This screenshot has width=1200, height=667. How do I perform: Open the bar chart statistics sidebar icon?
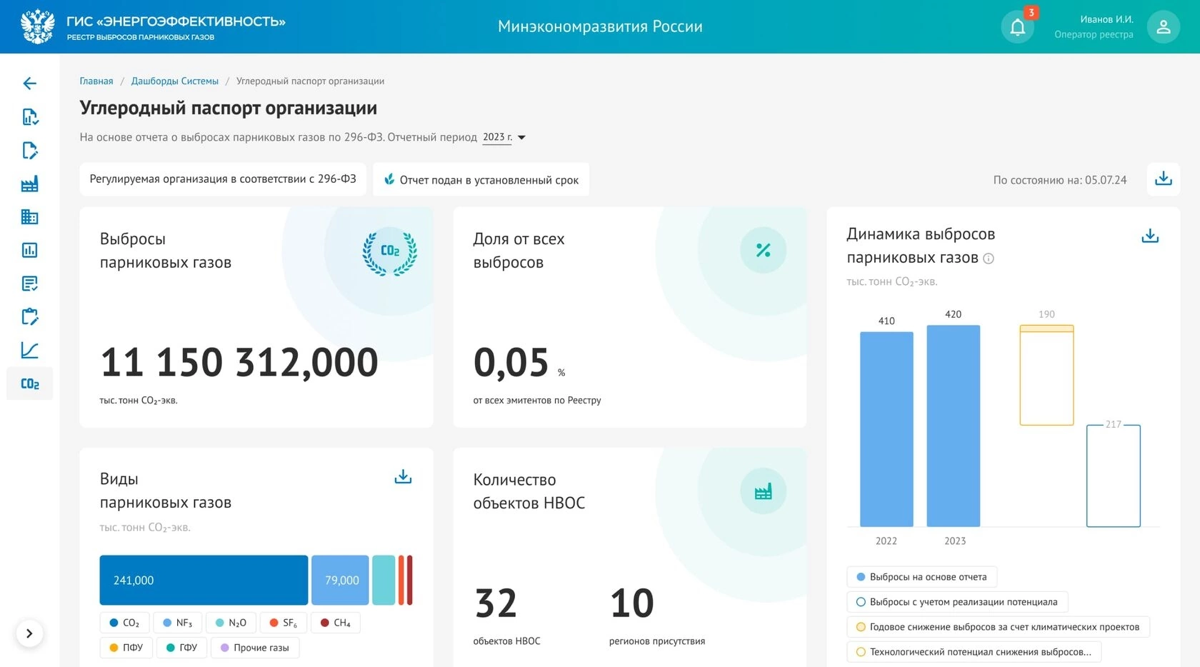click(x=29, y=250)
